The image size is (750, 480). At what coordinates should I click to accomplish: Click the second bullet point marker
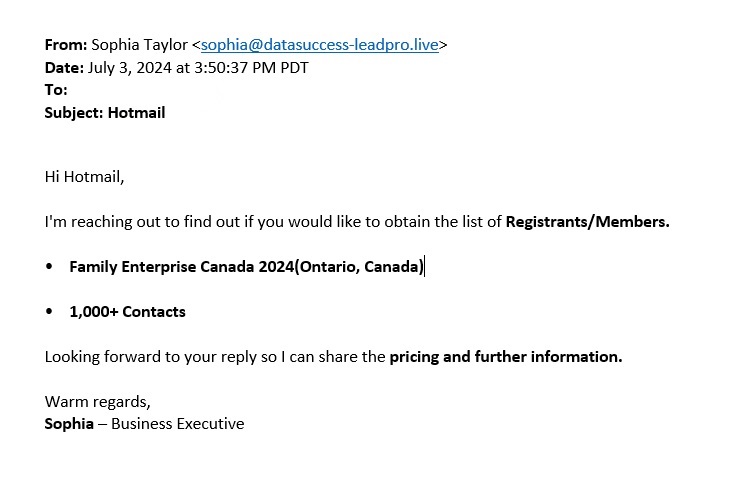click(49, 311)
